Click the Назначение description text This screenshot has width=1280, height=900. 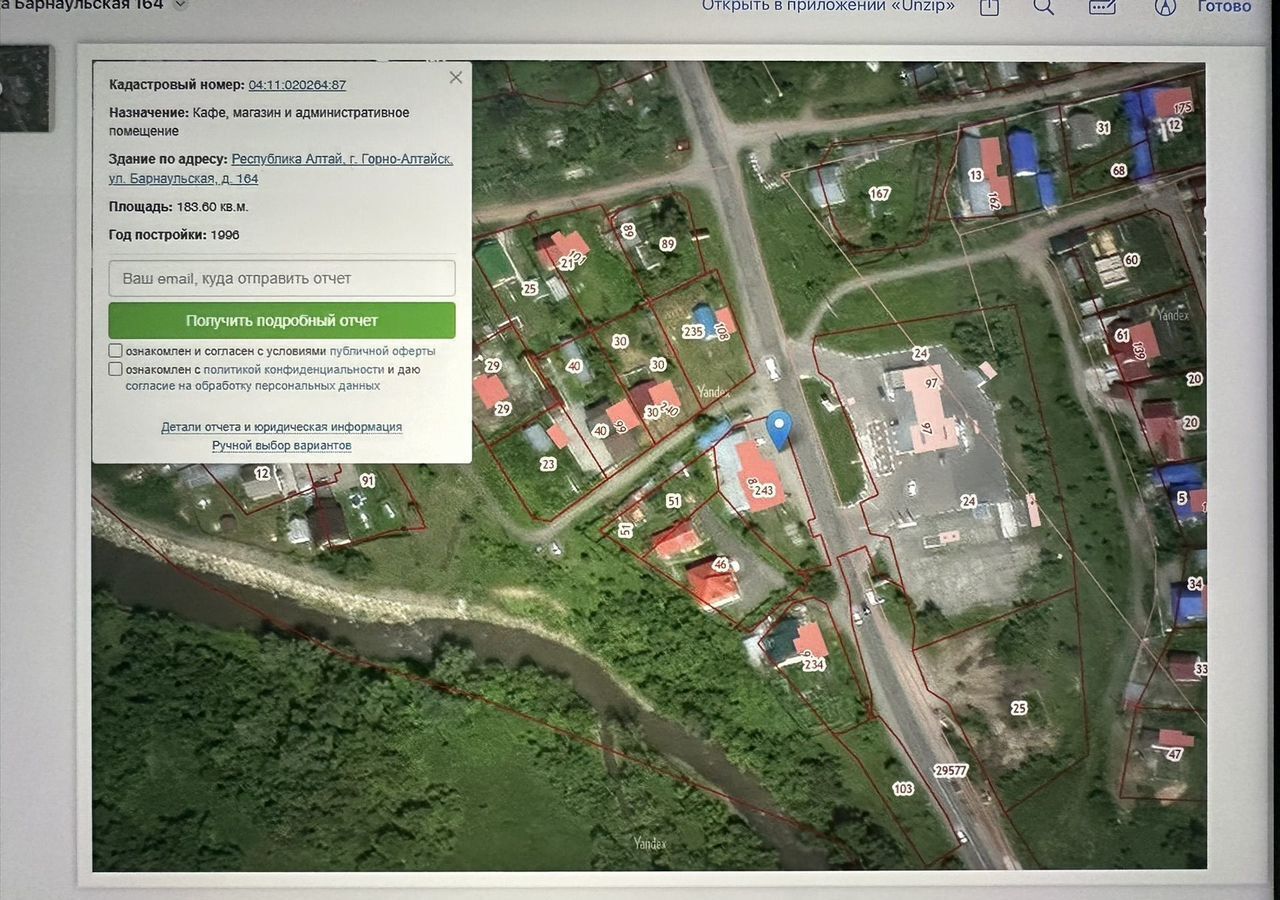pyautogui.click(x=259, y=122)
